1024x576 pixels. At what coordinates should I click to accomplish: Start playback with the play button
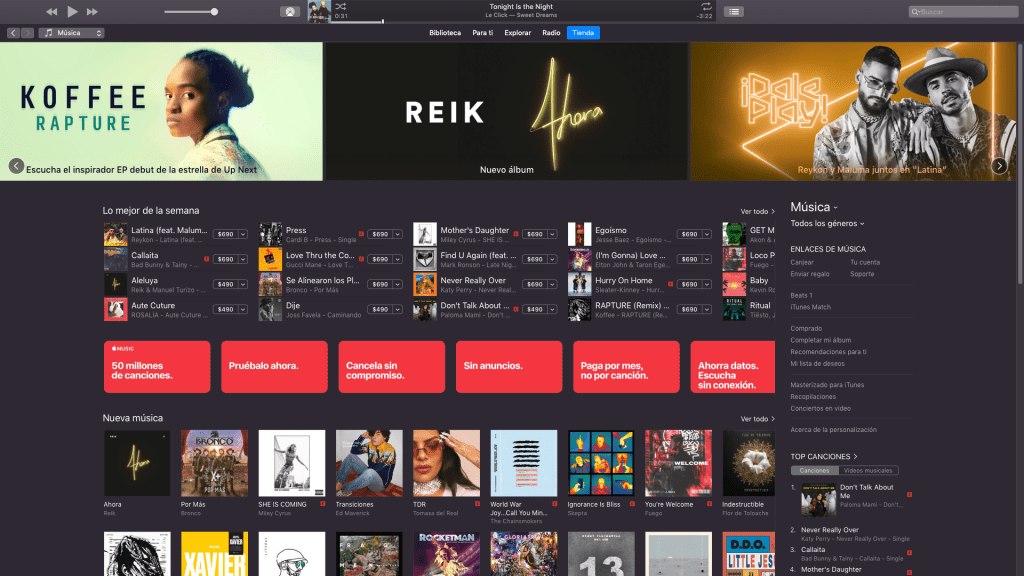[x=72, y=11]
